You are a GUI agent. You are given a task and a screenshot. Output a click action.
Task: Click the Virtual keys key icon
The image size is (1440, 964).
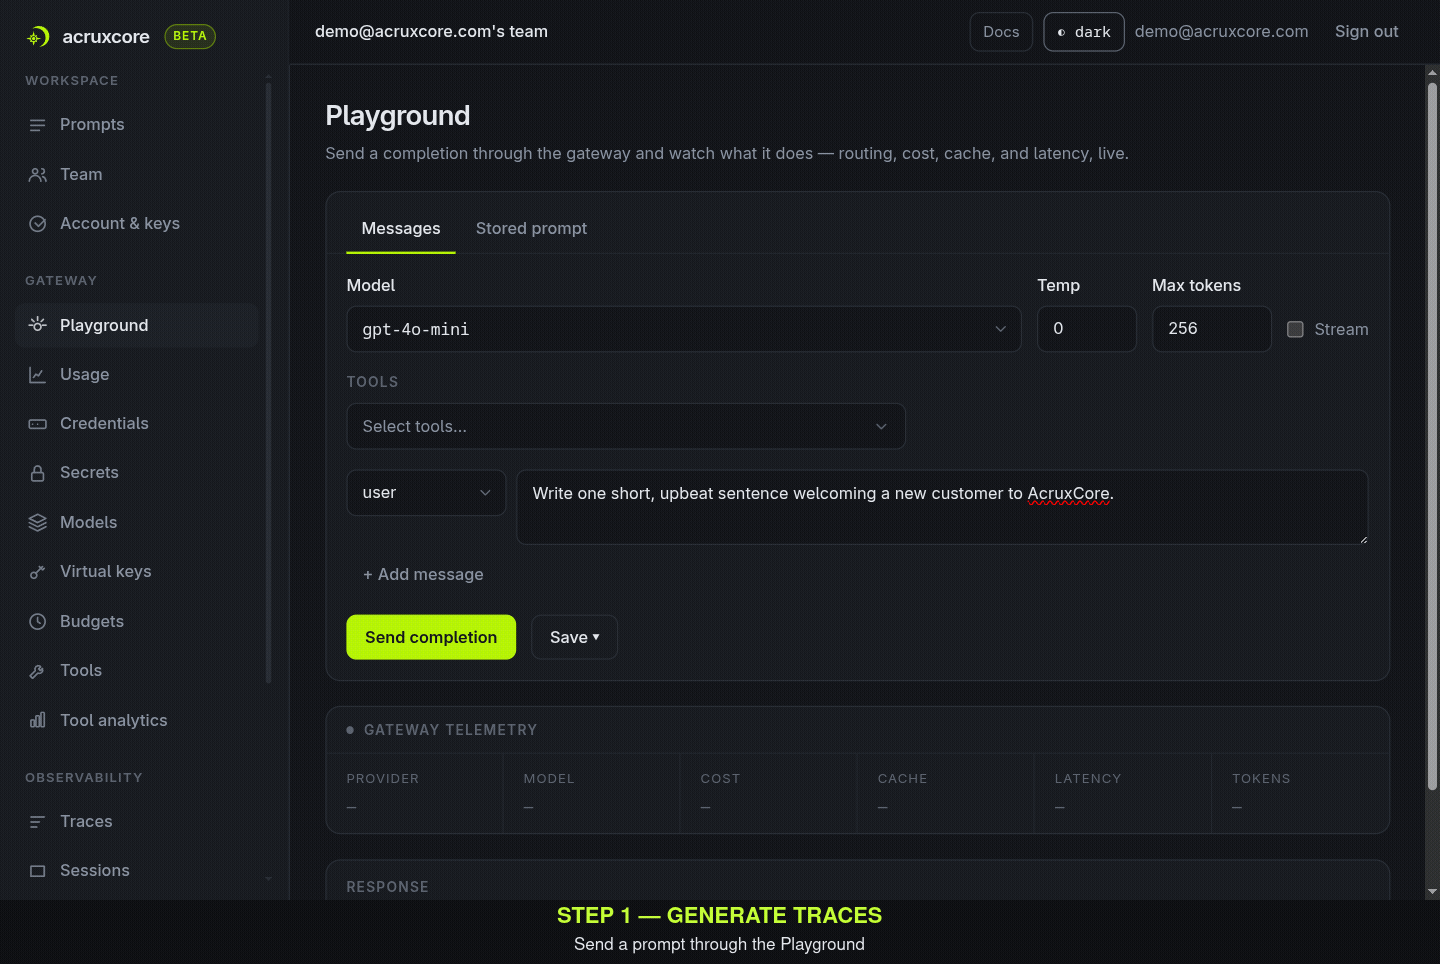click(38, 572)
